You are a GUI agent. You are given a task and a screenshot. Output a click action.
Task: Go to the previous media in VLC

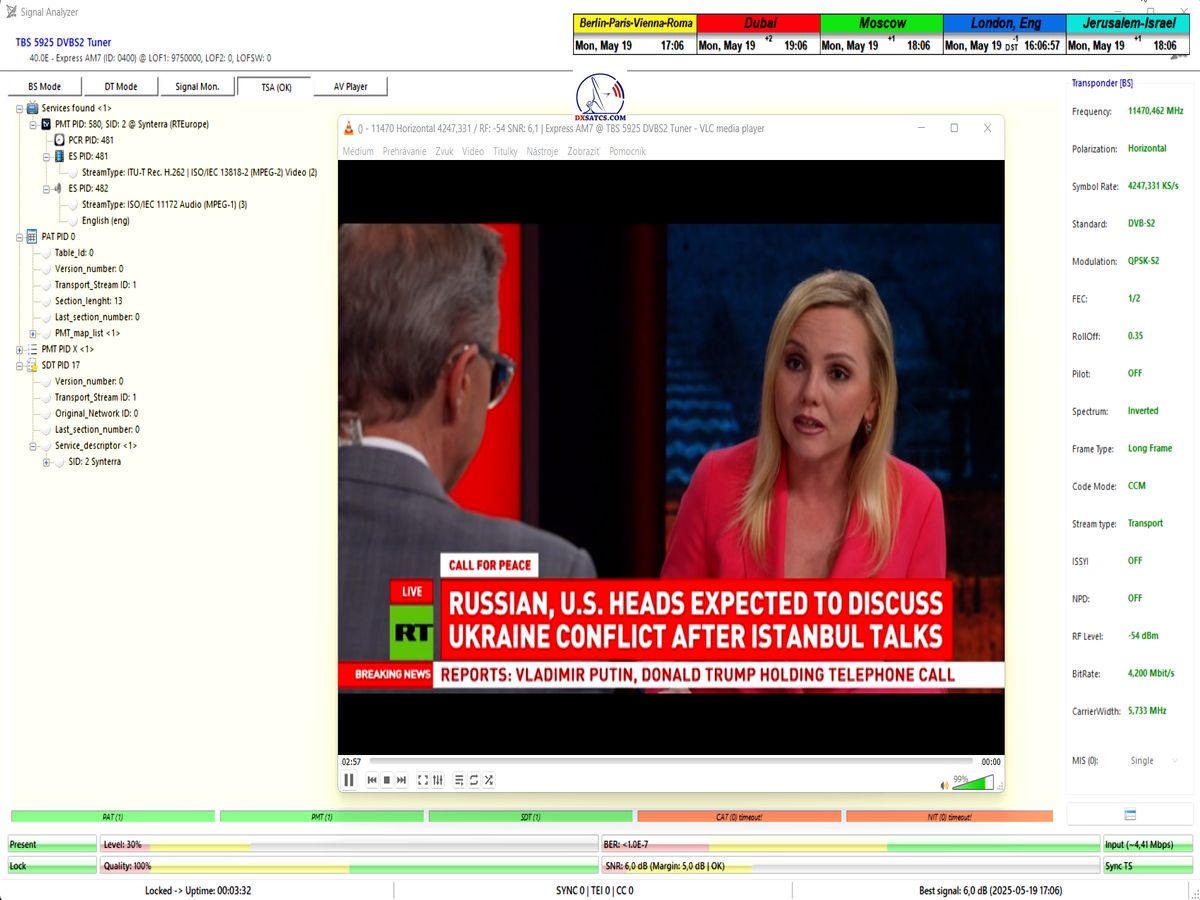coord(372,780)
